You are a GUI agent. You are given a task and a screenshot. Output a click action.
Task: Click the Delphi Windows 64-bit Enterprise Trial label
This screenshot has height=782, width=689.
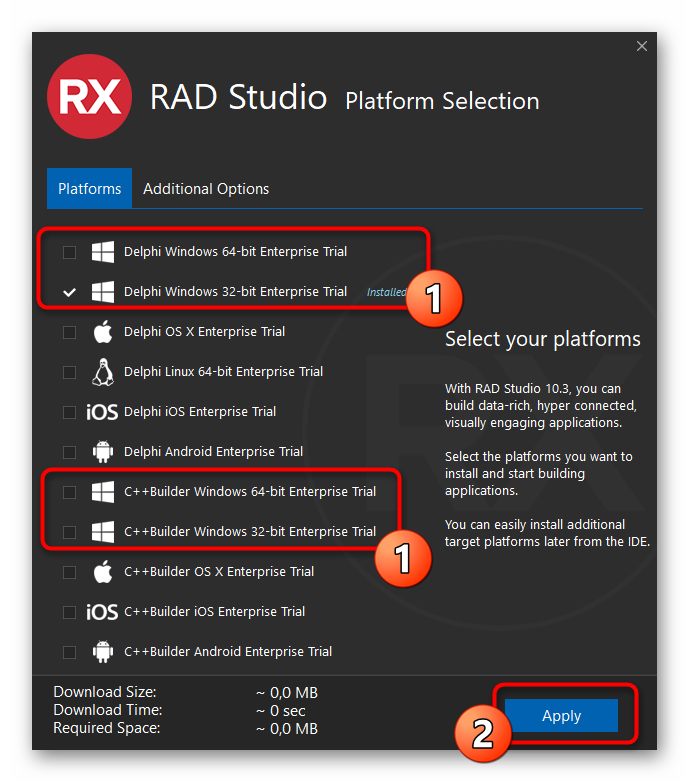coord(235,252)
